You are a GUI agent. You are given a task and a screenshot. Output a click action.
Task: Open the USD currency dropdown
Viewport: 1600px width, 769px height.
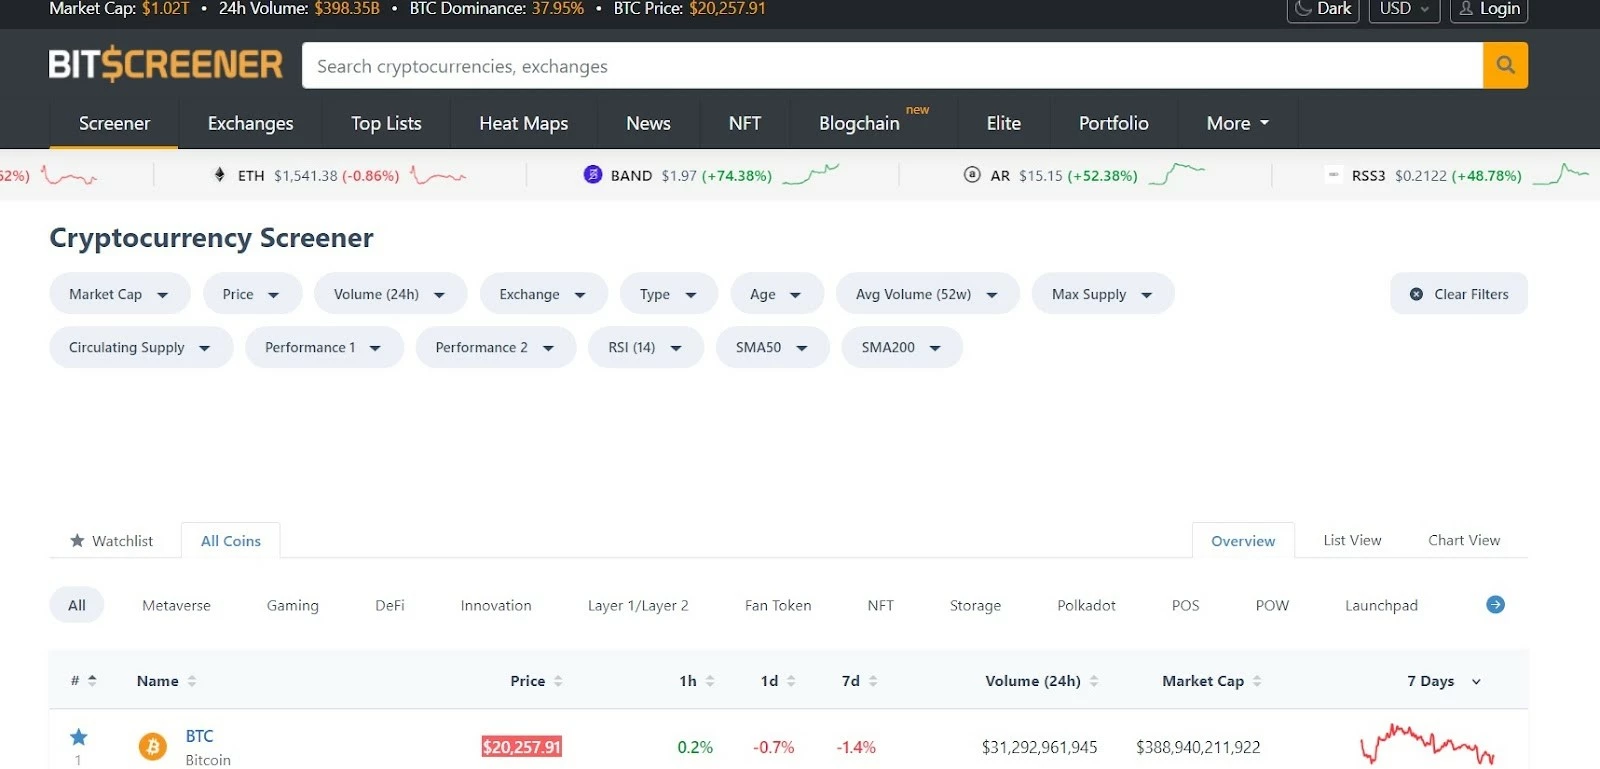coord(1404,9)
